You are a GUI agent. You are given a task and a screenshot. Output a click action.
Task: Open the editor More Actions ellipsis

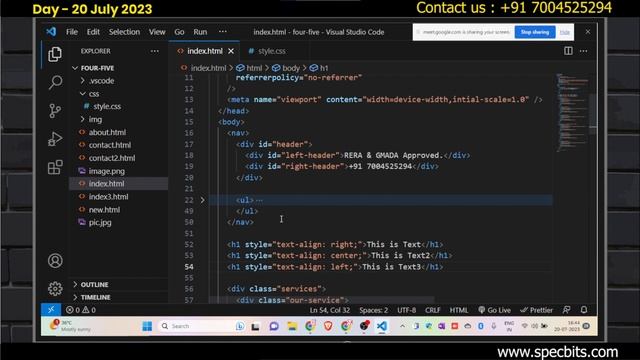[x=584, y=51]
